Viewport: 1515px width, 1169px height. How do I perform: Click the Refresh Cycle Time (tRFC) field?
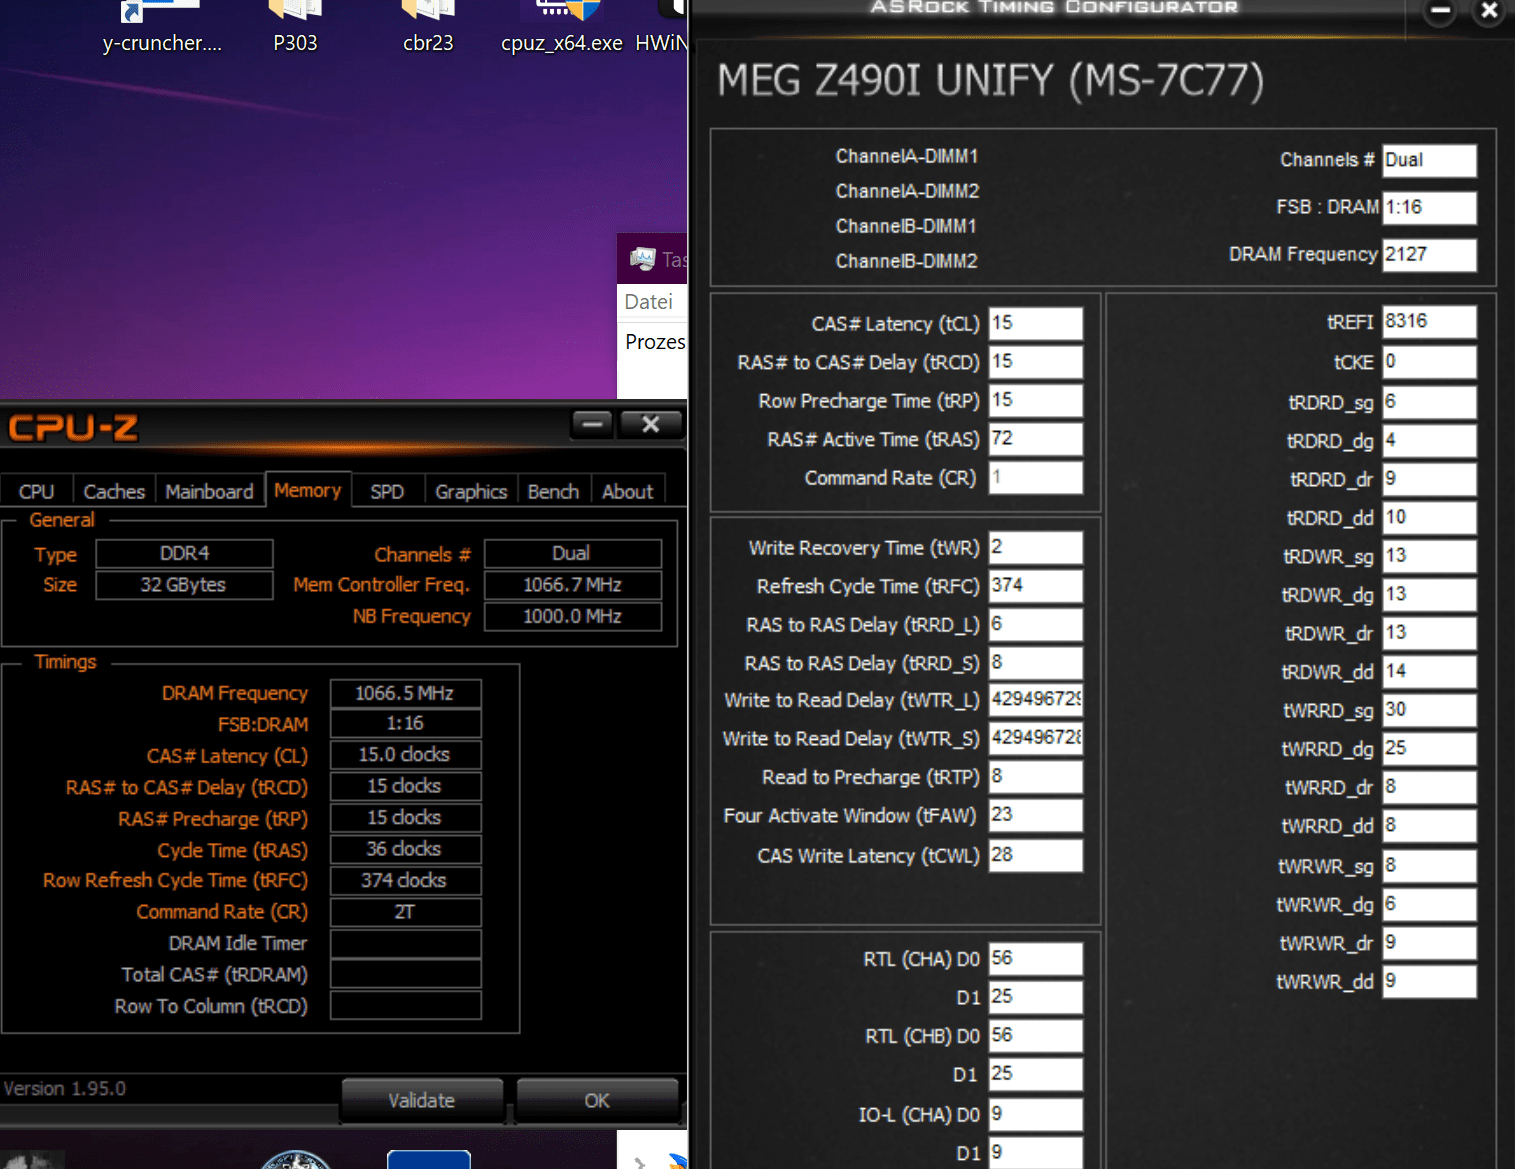coord(1036,585)
